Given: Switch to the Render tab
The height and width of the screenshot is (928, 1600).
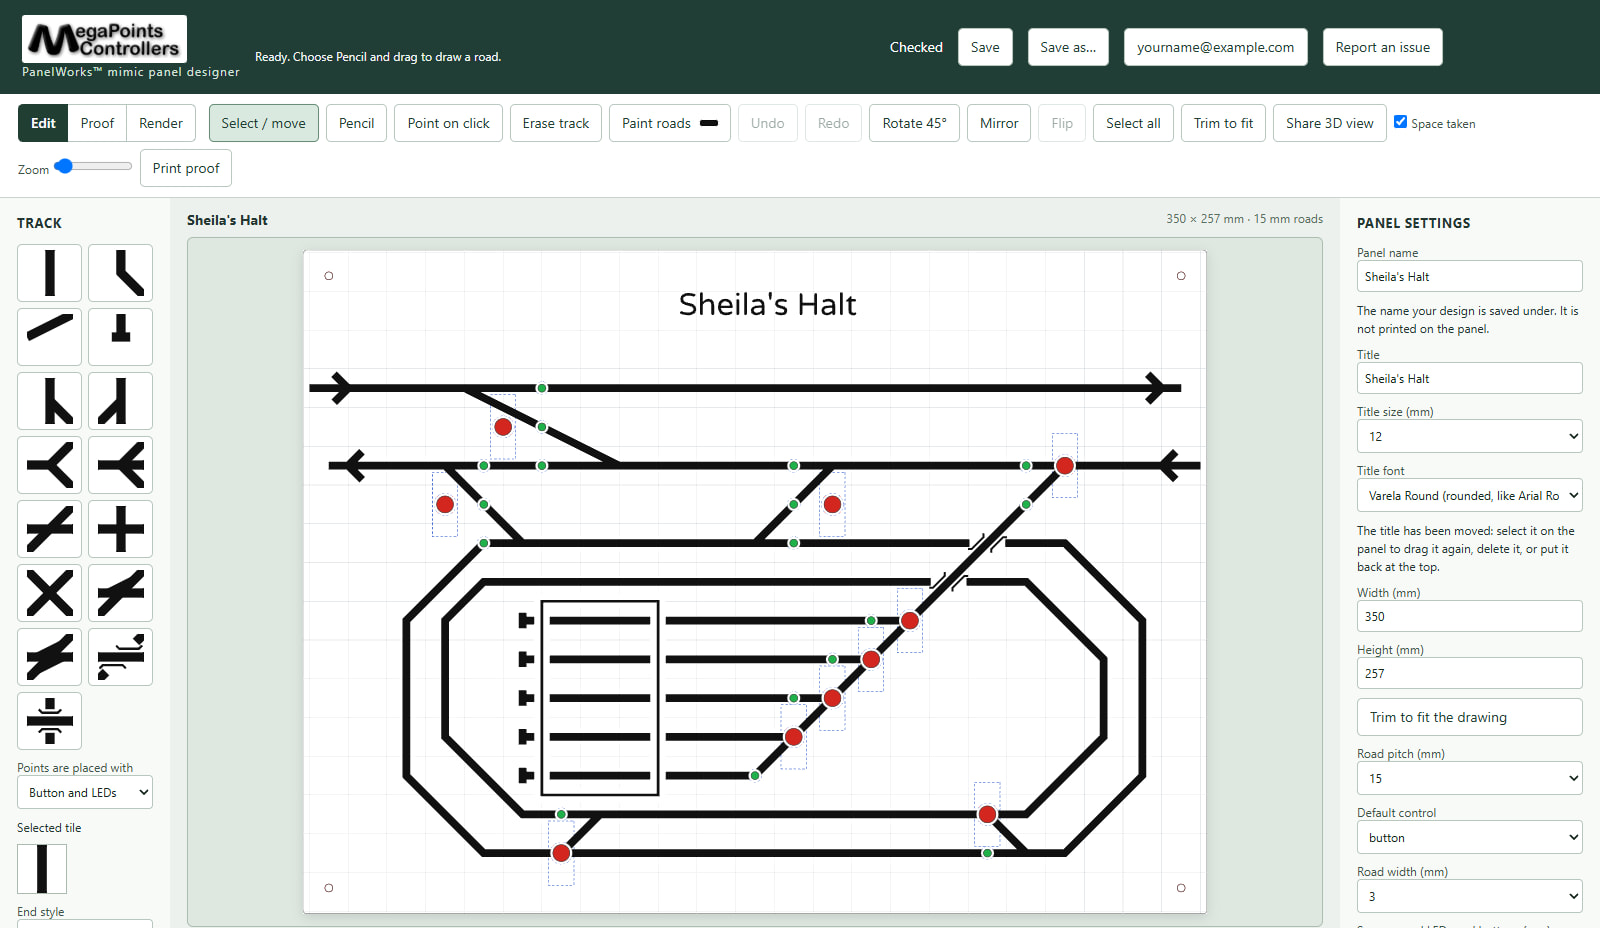Looking at the screenshot, I should 161,123.
